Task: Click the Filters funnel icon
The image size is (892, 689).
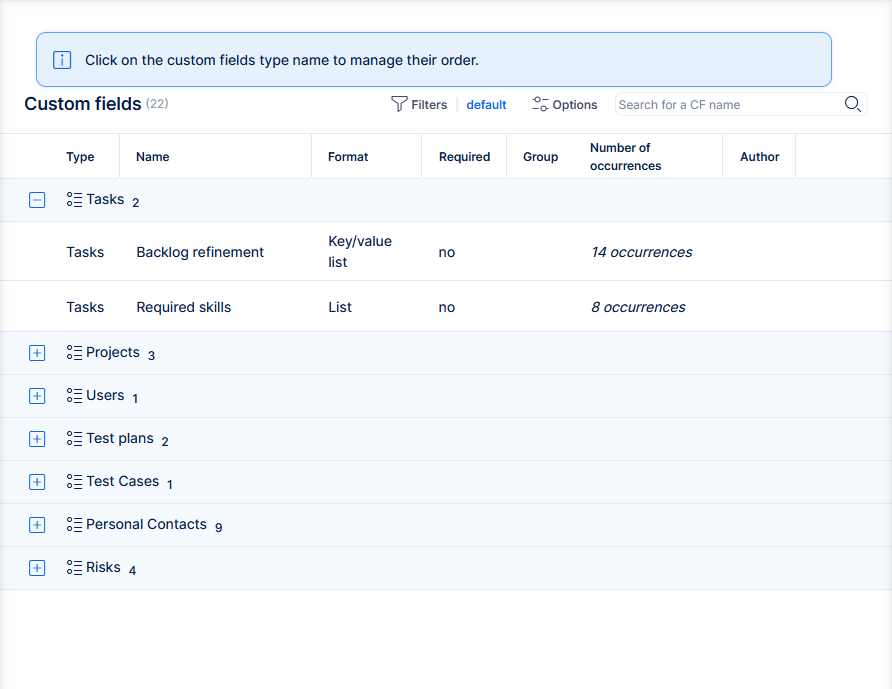Action: [399, 104]
